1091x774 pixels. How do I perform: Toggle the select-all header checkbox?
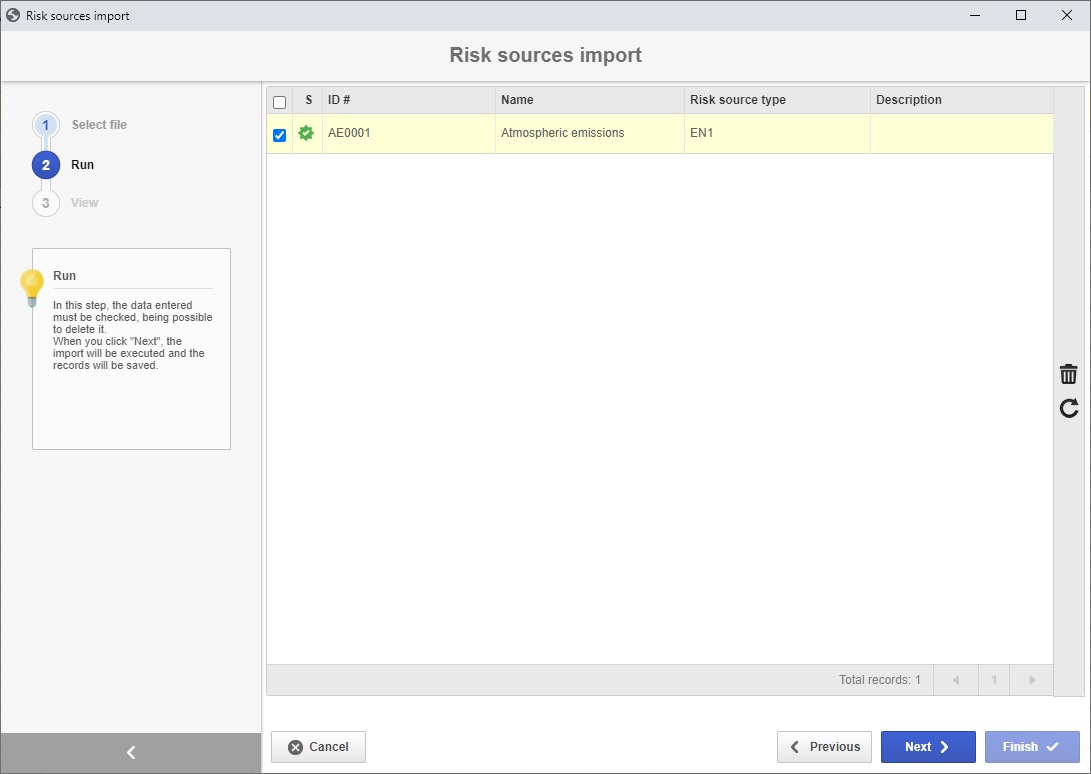point(280,102)
